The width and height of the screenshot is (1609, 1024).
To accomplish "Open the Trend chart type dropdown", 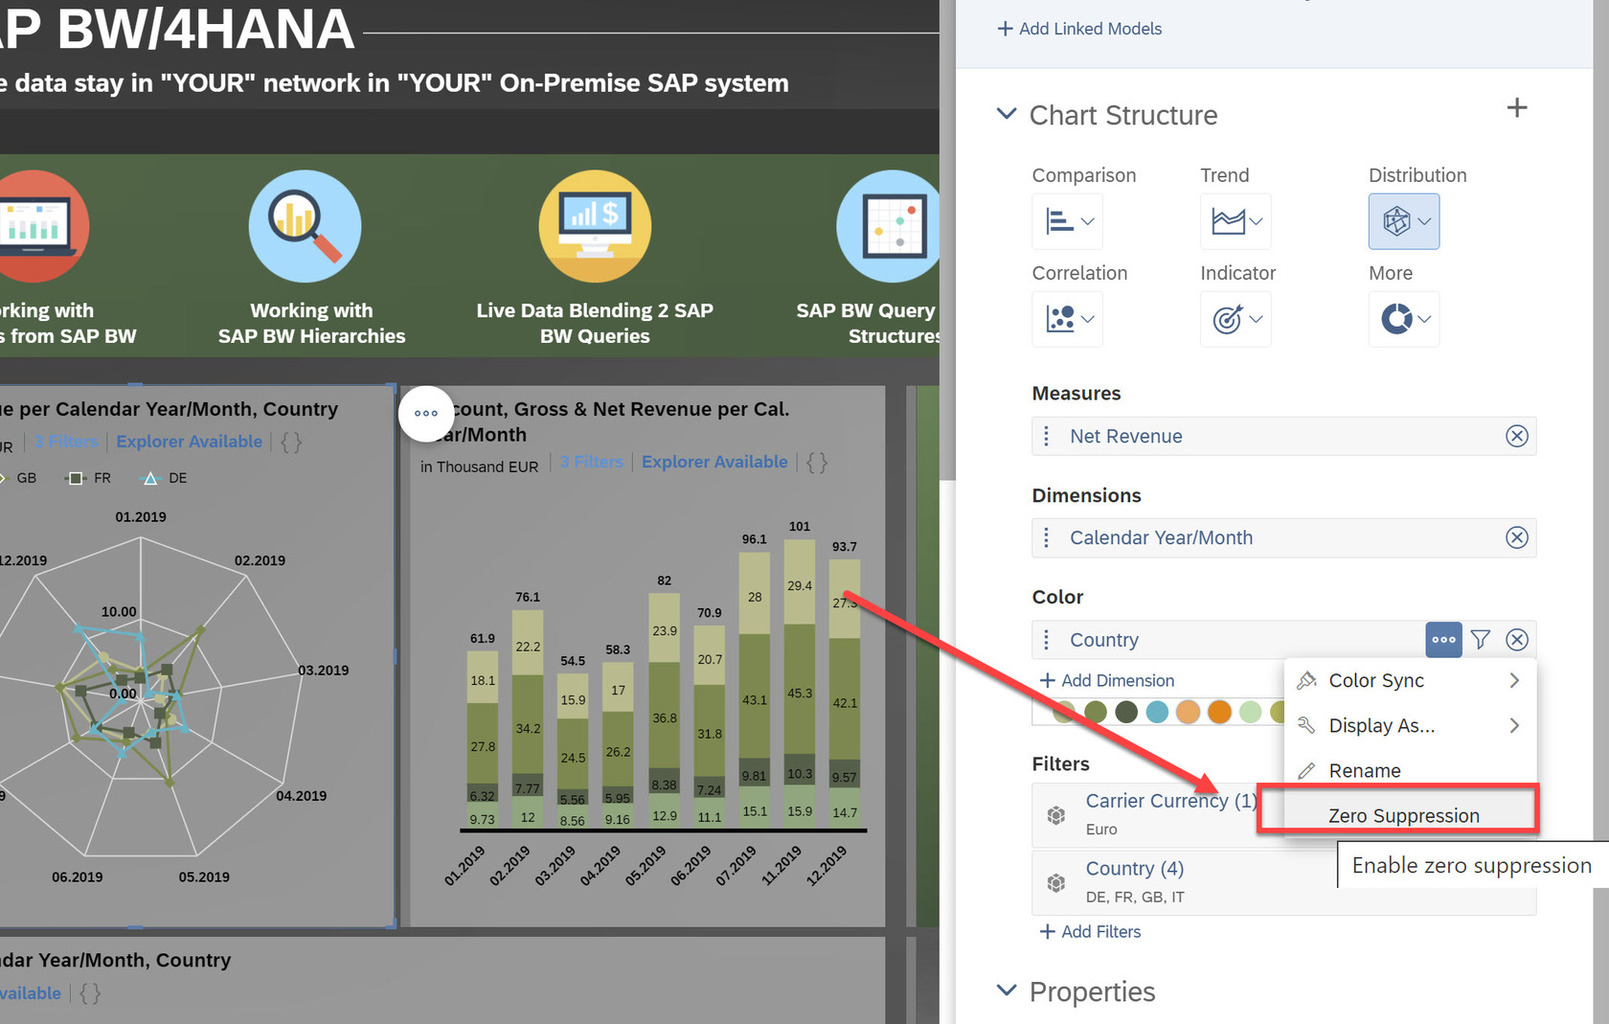I will coord(1236,221).
